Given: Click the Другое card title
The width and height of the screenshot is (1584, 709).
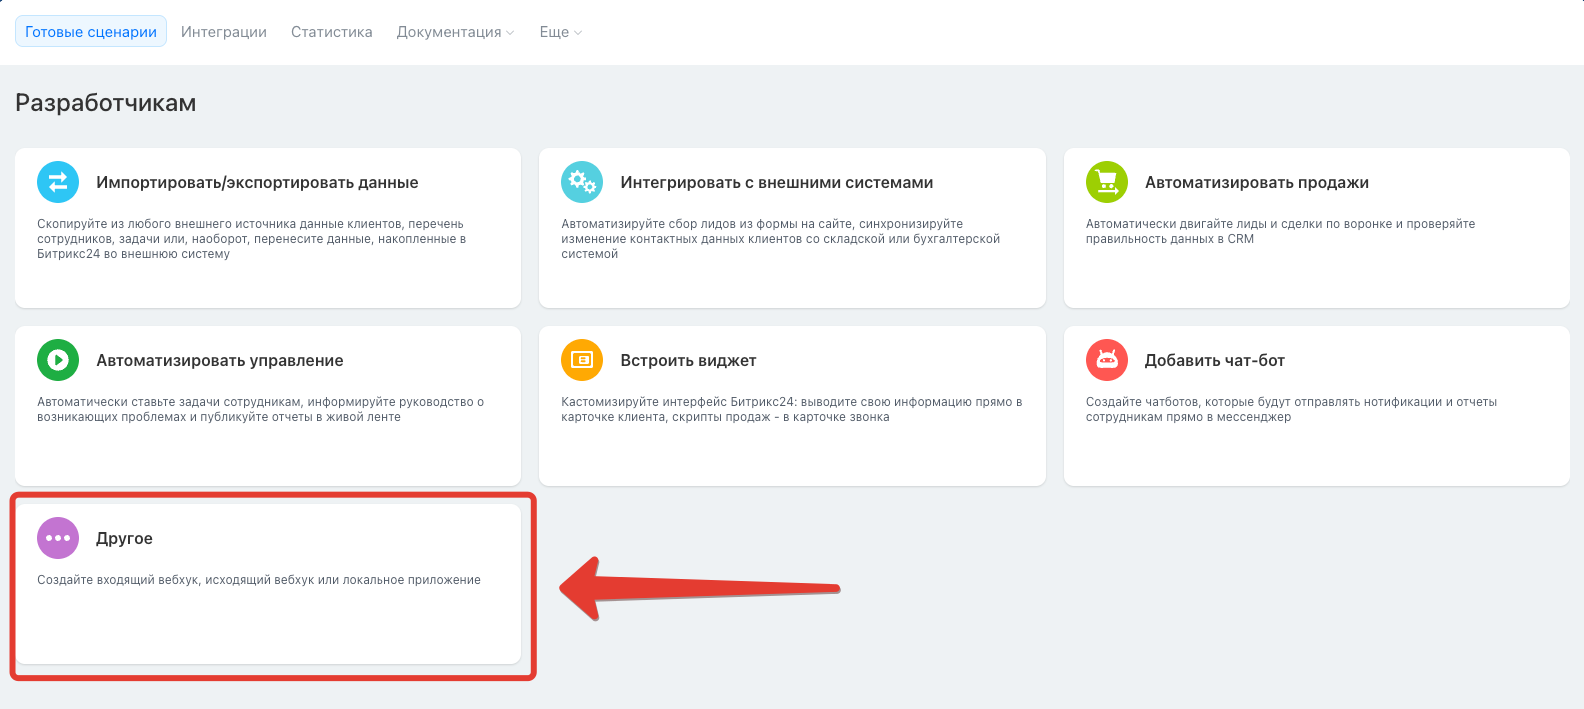Looking at the screenshot, I should [124, 539].
